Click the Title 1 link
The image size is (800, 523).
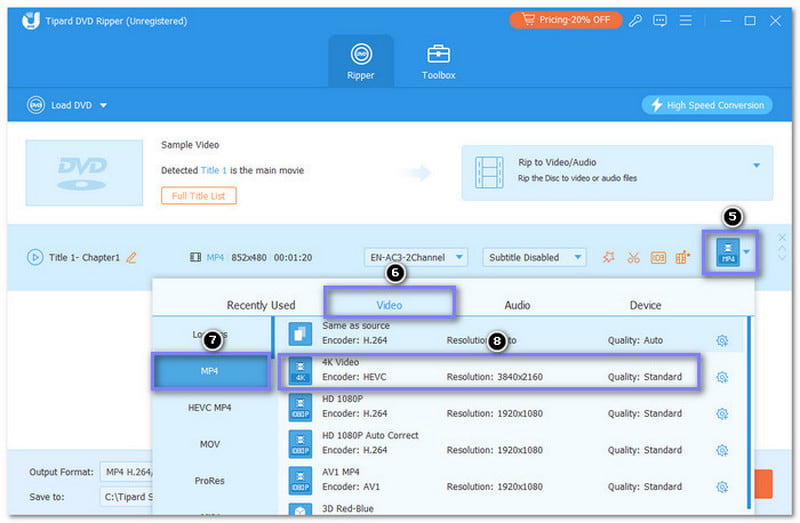pyautogui.click(x=213, y=170)
